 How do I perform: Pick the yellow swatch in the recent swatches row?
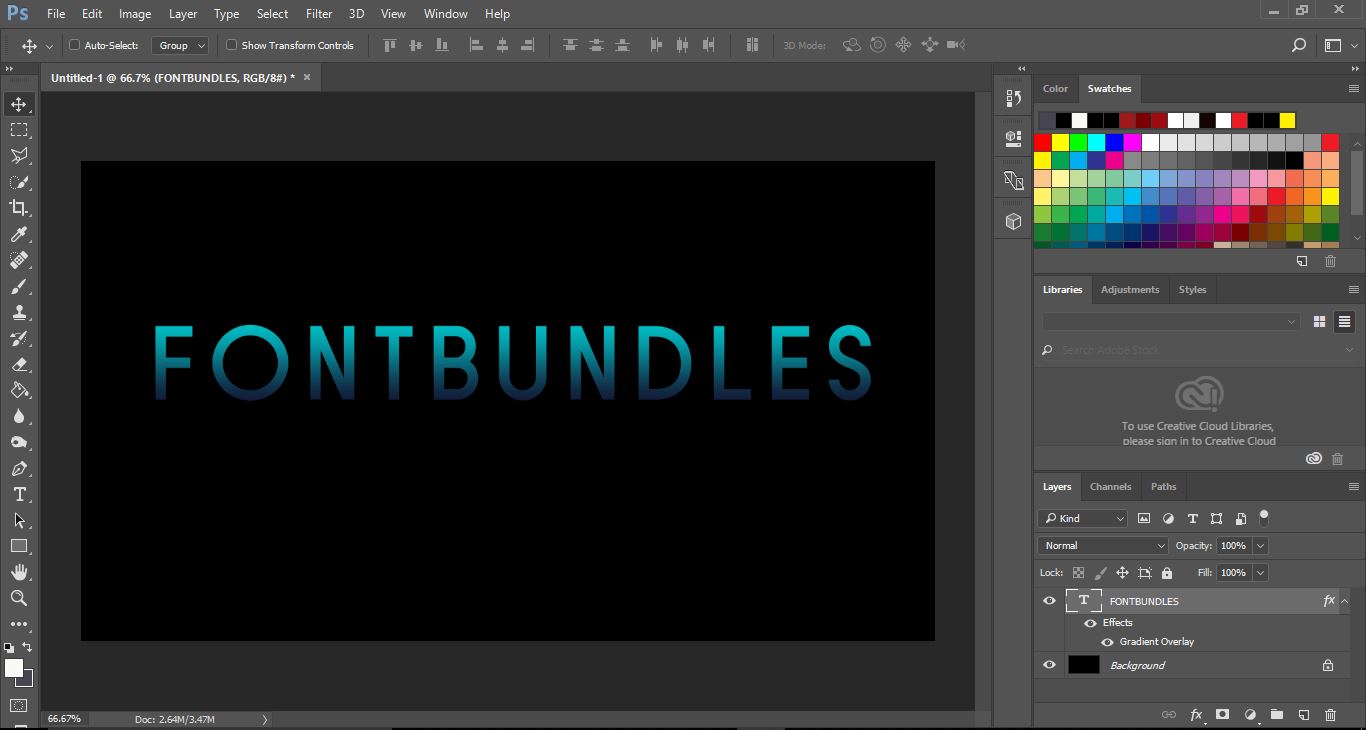(x=1287, y=121)
